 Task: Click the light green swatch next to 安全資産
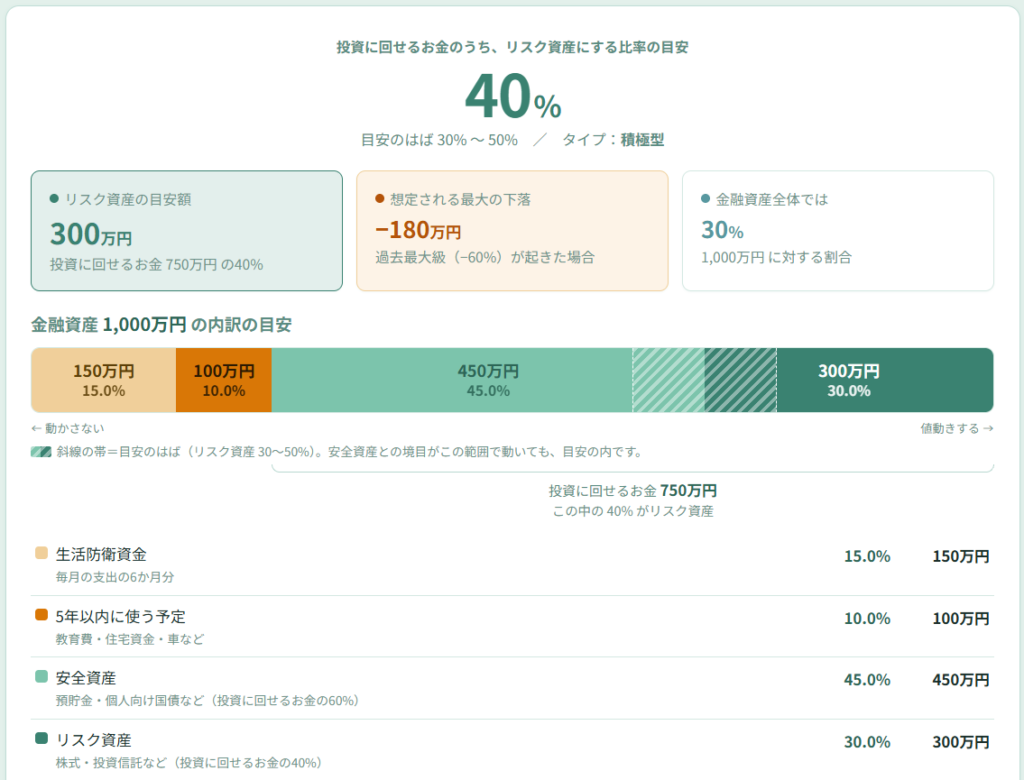[41, 677]
